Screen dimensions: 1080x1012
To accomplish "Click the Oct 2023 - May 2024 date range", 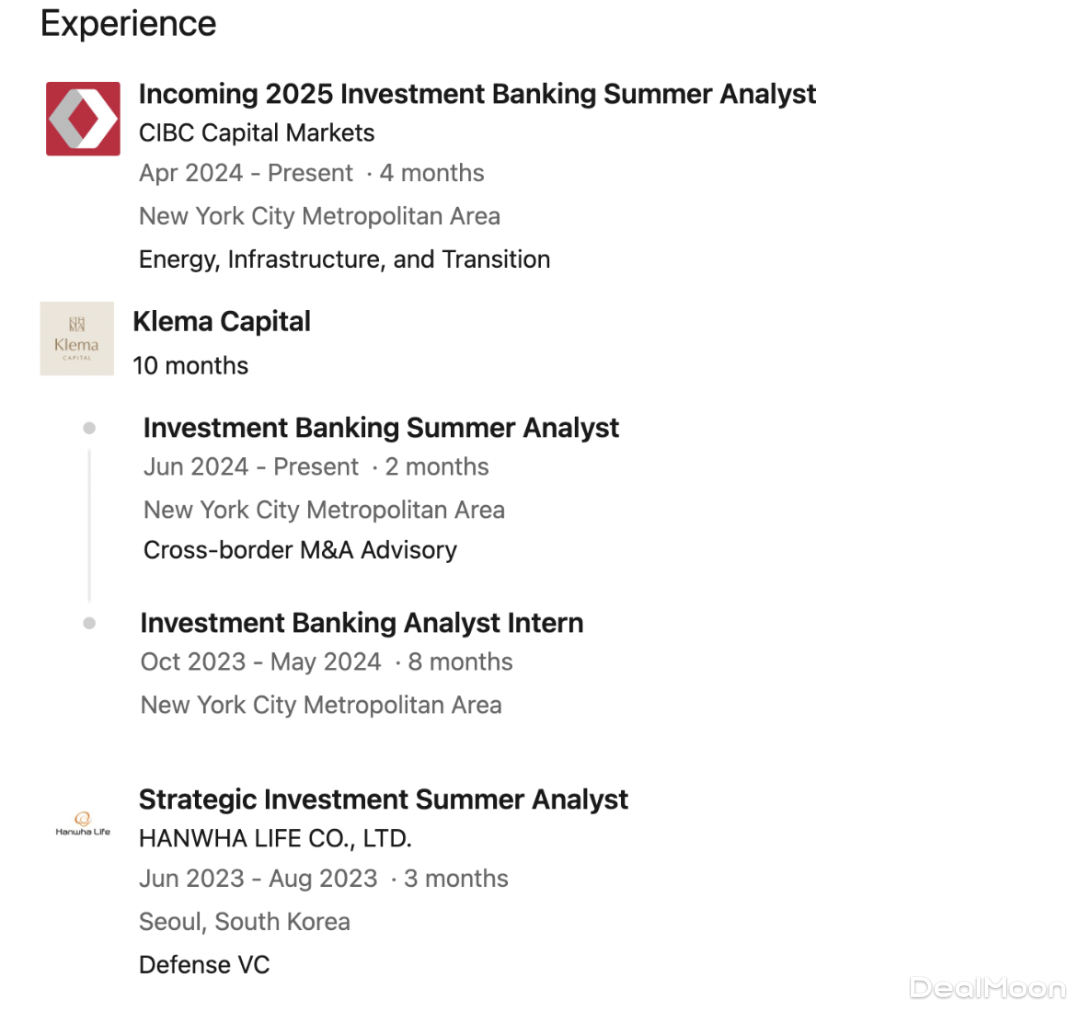I will (x=261, y=662).
